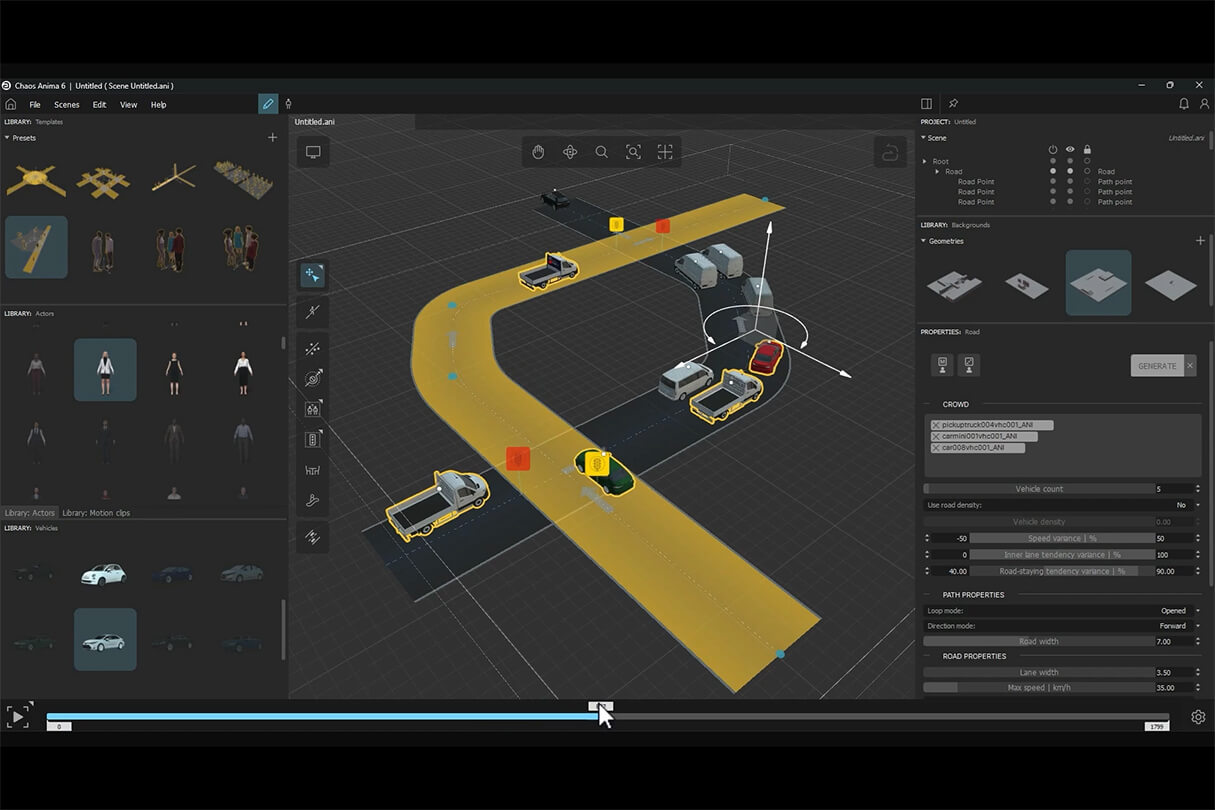
Task: Toggle visibility dot for the Road row
Action: 1070,172
